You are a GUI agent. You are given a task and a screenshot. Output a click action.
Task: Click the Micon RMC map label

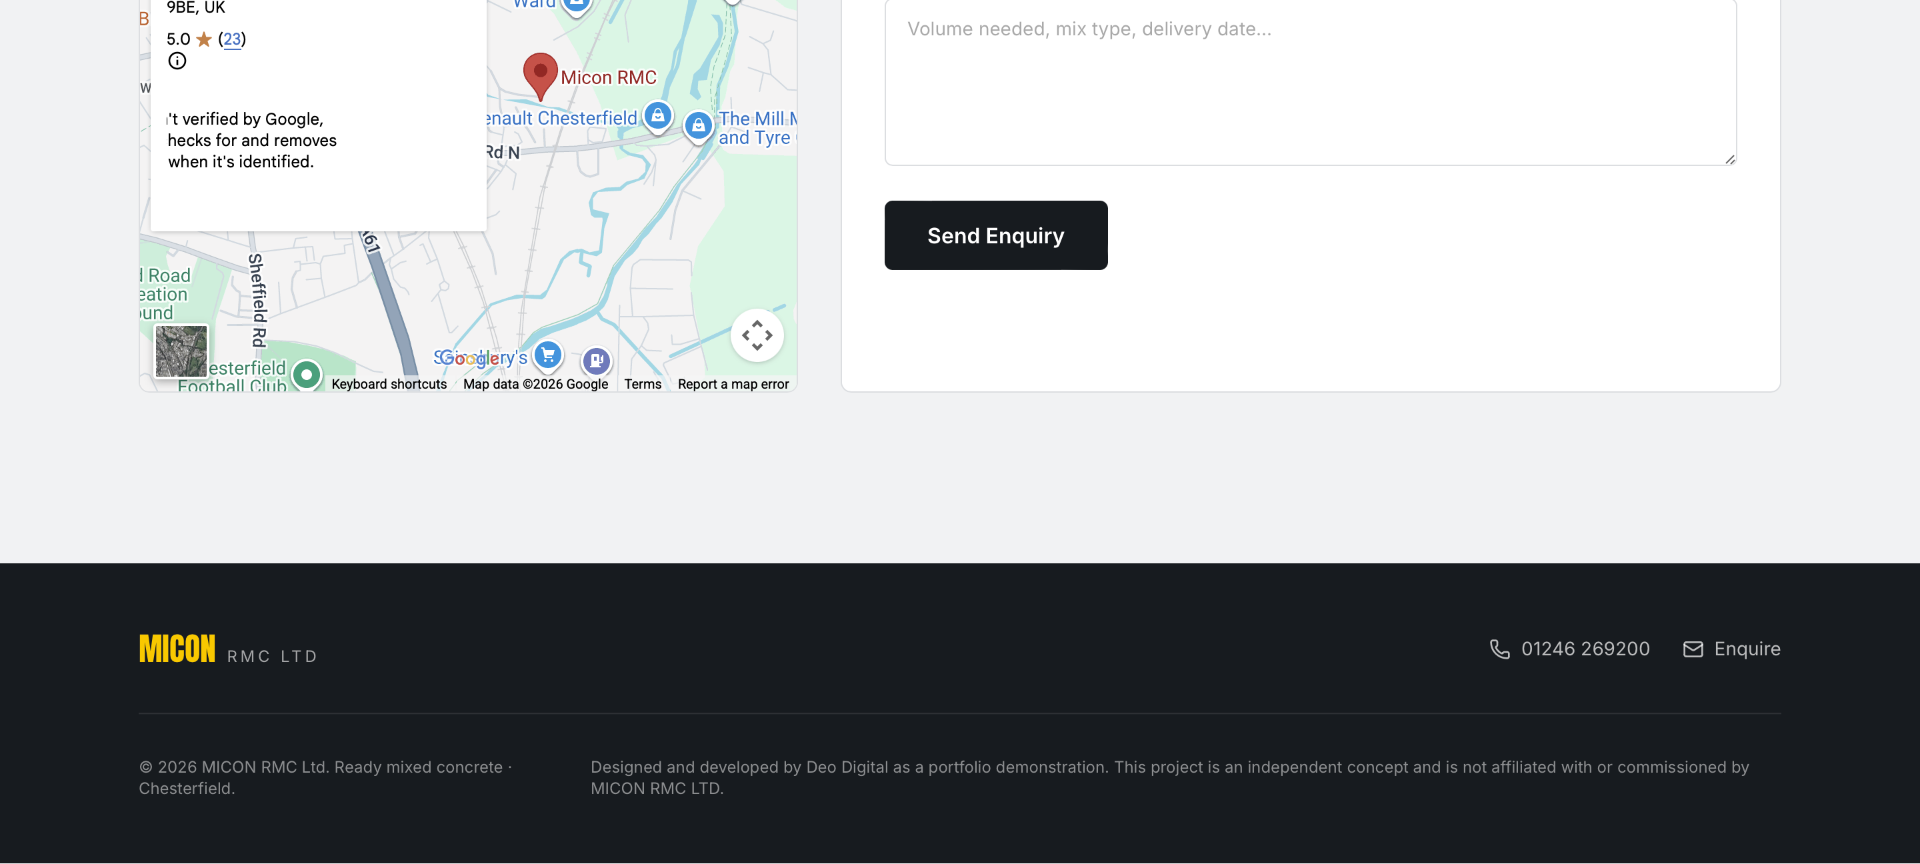[x=608, y=78]
